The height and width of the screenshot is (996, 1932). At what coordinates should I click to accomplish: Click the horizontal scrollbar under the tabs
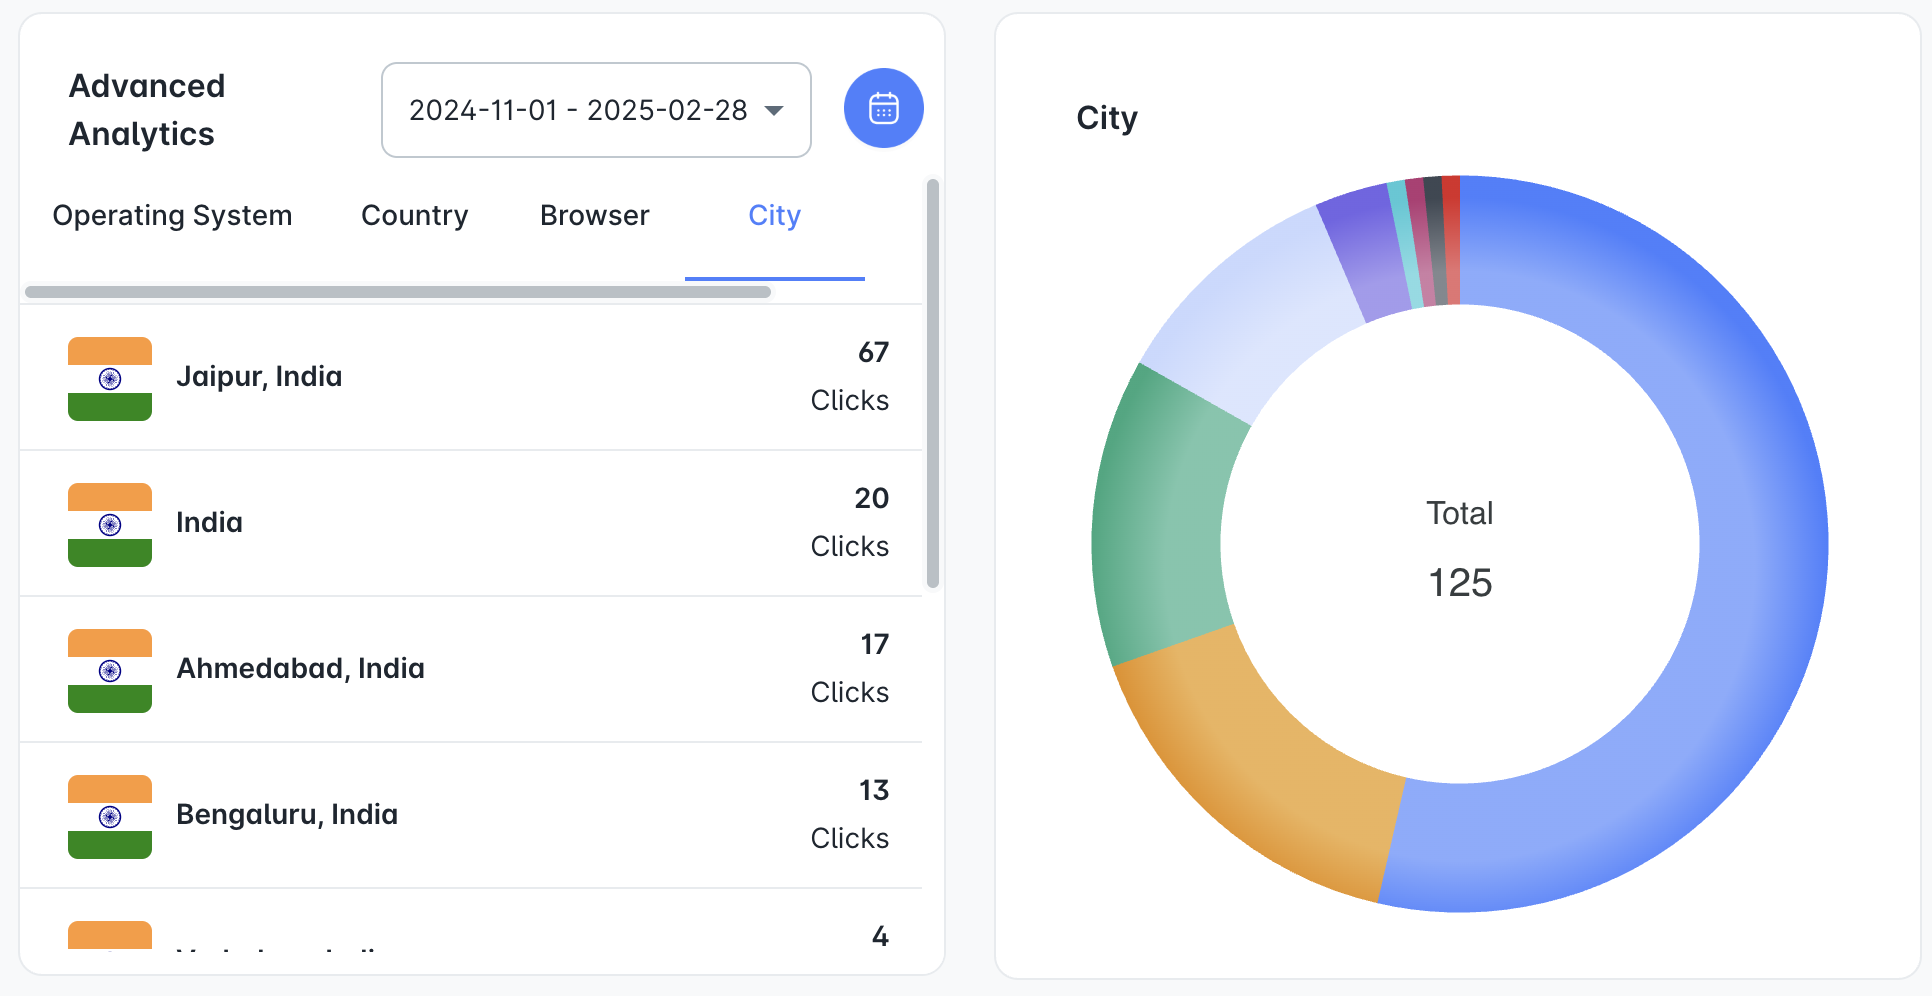tap(398, 292)
